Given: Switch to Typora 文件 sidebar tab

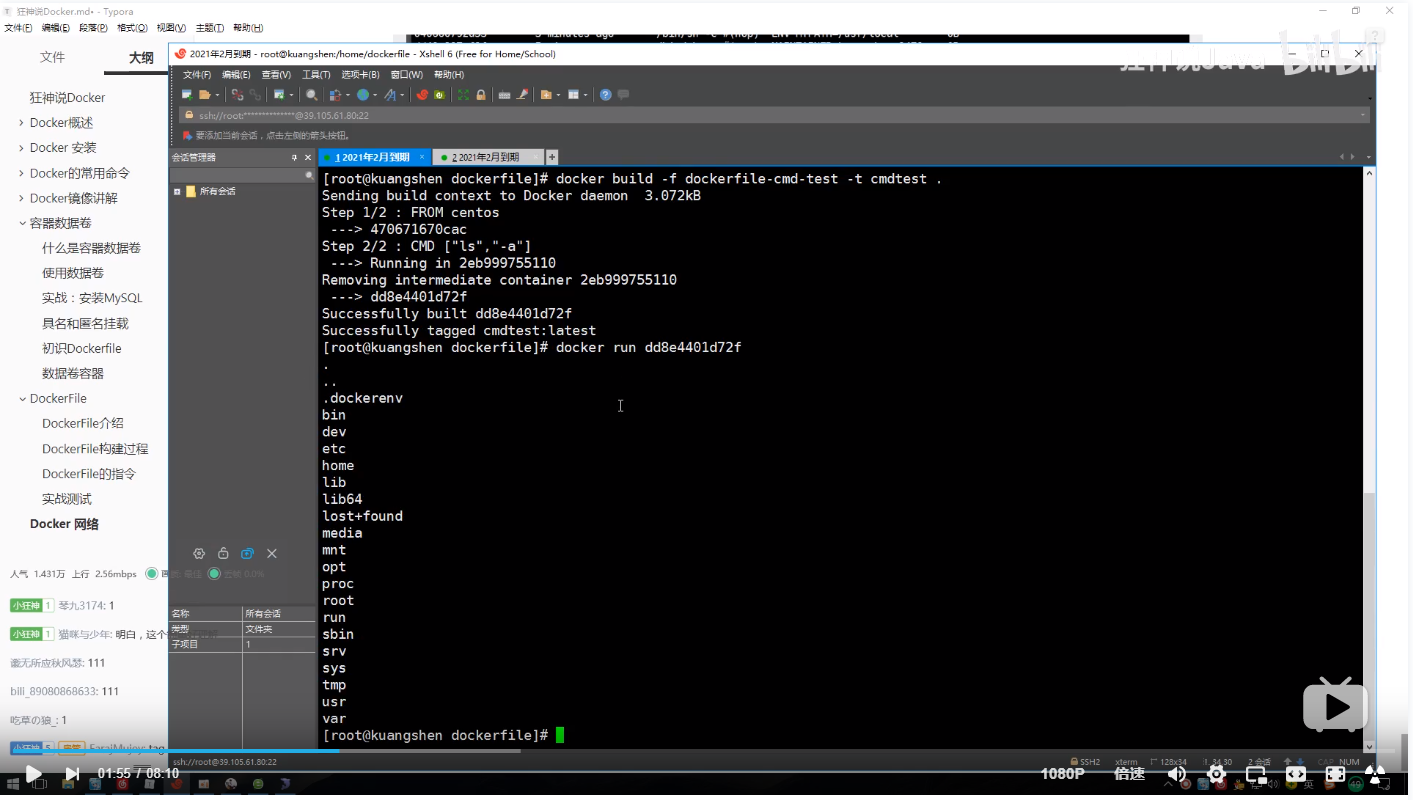Looking at the screenshot, I should click(52, 57).
